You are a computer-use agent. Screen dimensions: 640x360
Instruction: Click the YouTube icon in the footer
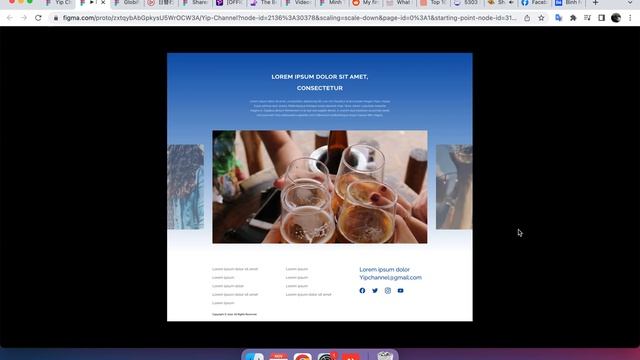coord(400,291)
